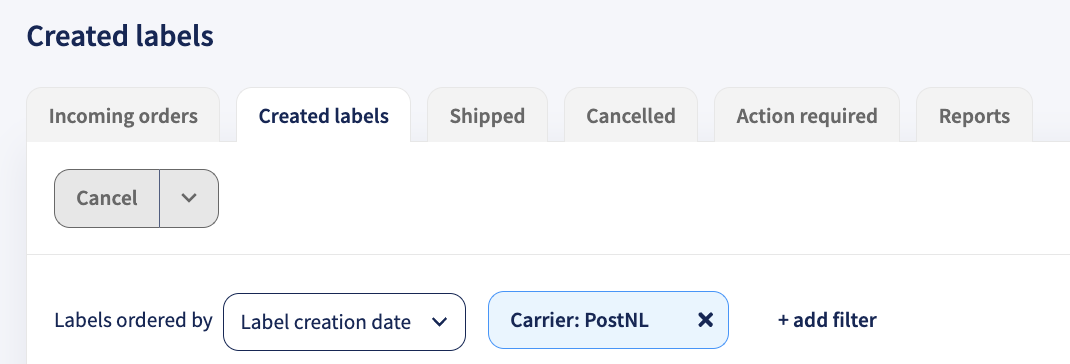Image resolution: width=1070 pixels, height=364 pixels.
Task: Open the arrow menu beside Cancel
Action: pos(189,198)
